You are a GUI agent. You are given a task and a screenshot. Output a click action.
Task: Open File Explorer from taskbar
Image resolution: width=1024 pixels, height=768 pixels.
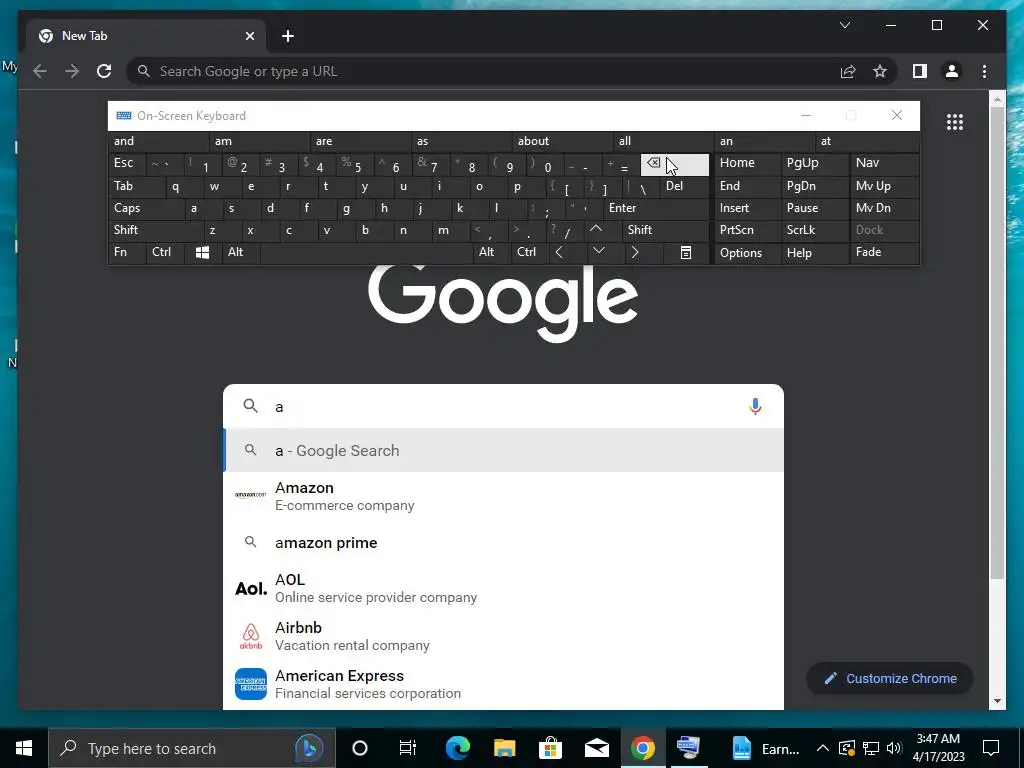[504, 748]
